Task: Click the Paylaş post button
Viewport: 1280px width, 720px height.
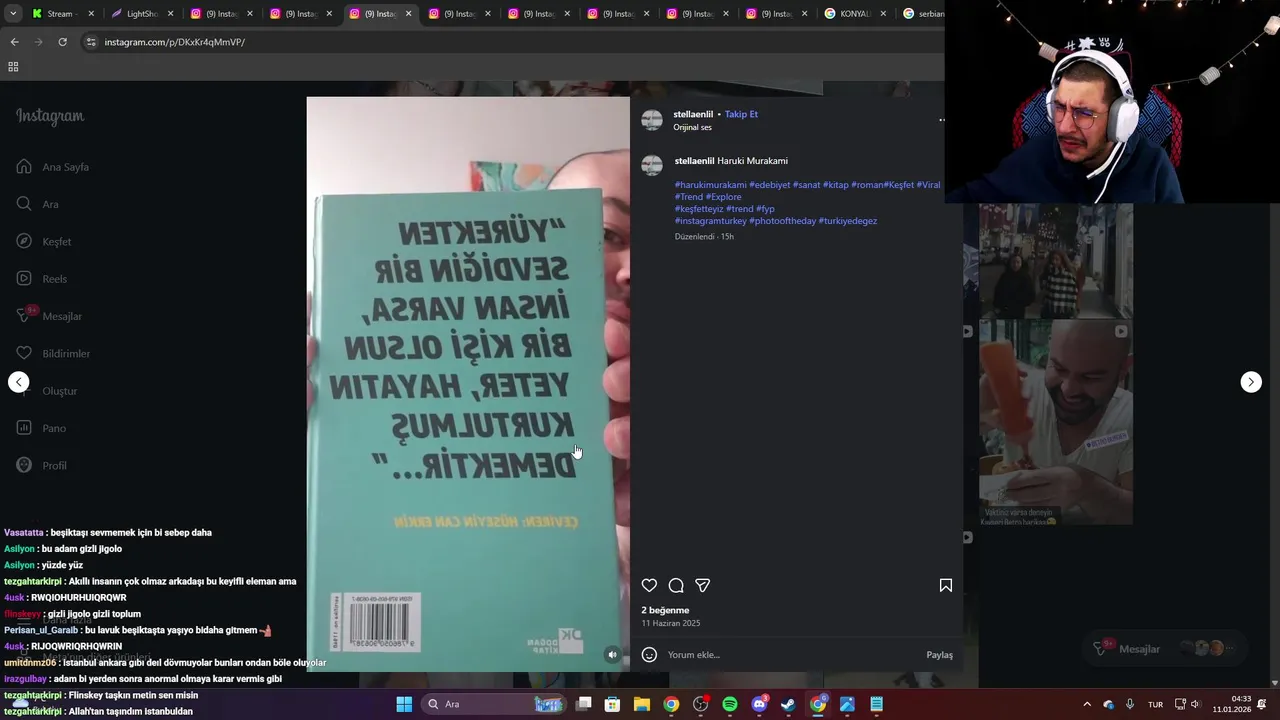Action: pyautogui.click(x=939, y=655)
